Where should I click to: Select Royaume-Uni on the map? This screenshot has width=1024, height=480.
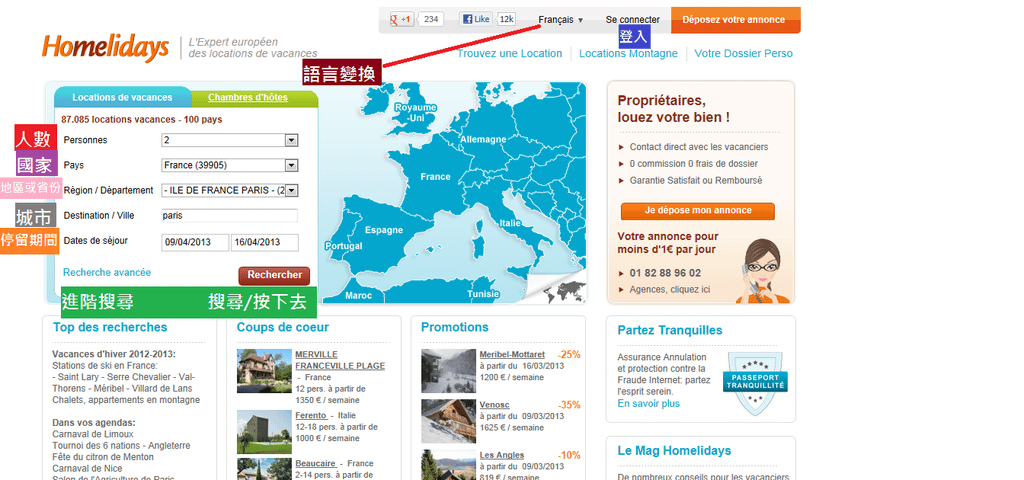click(x=415, y=112)
